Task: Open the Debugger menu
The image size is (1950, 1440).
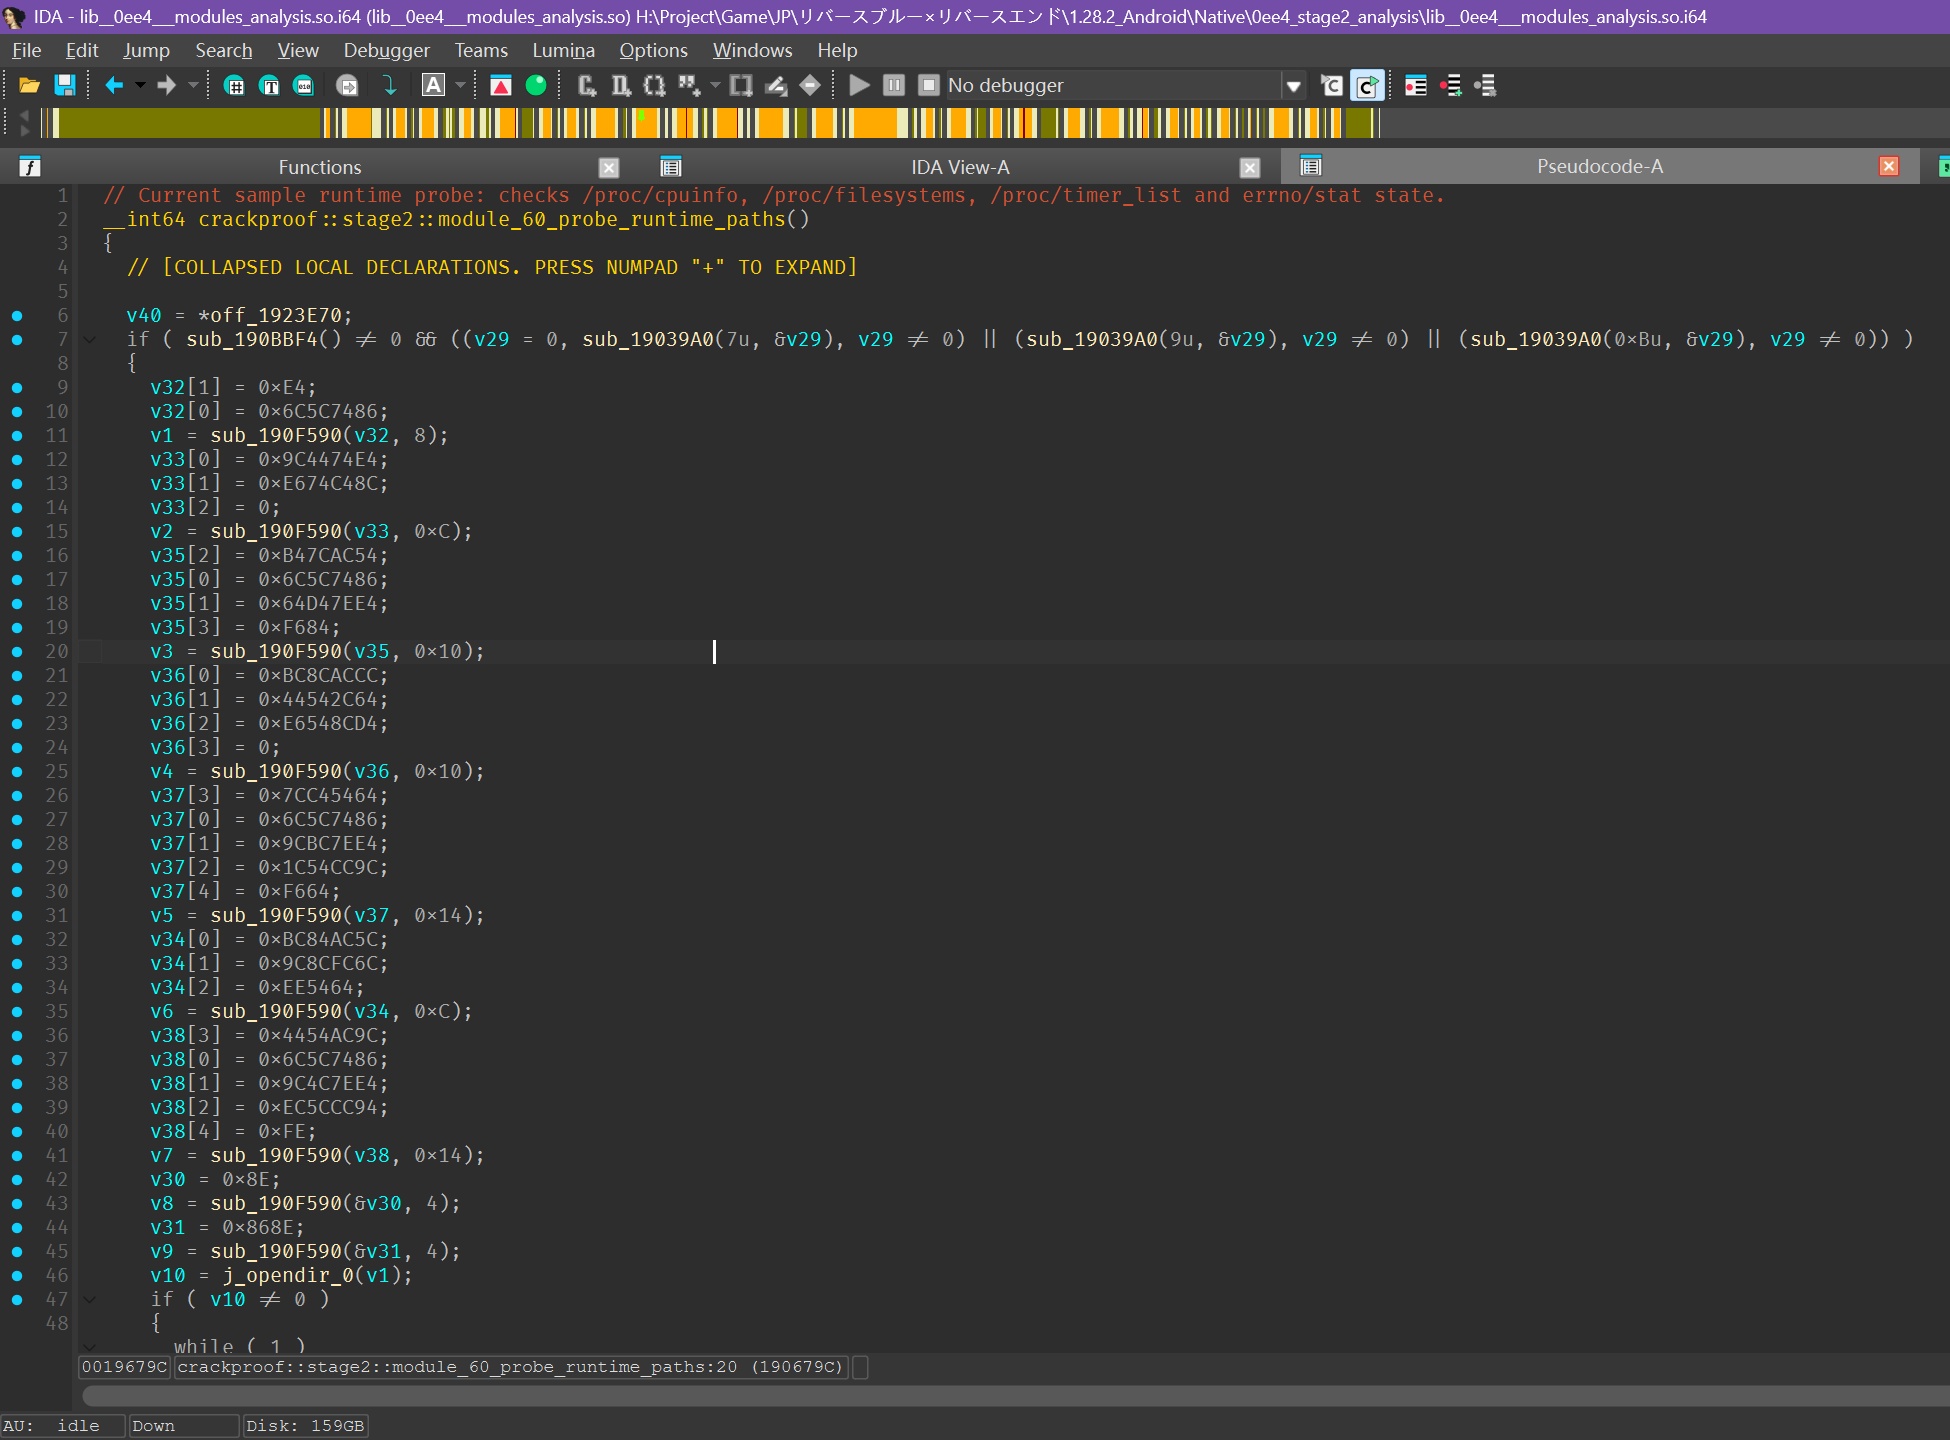Action: [x=386, y=50]
